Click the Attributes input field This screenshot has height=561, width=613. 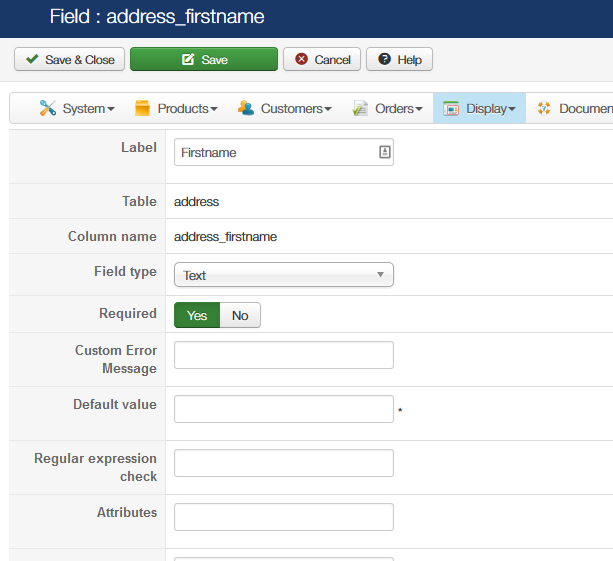point(284,517)
